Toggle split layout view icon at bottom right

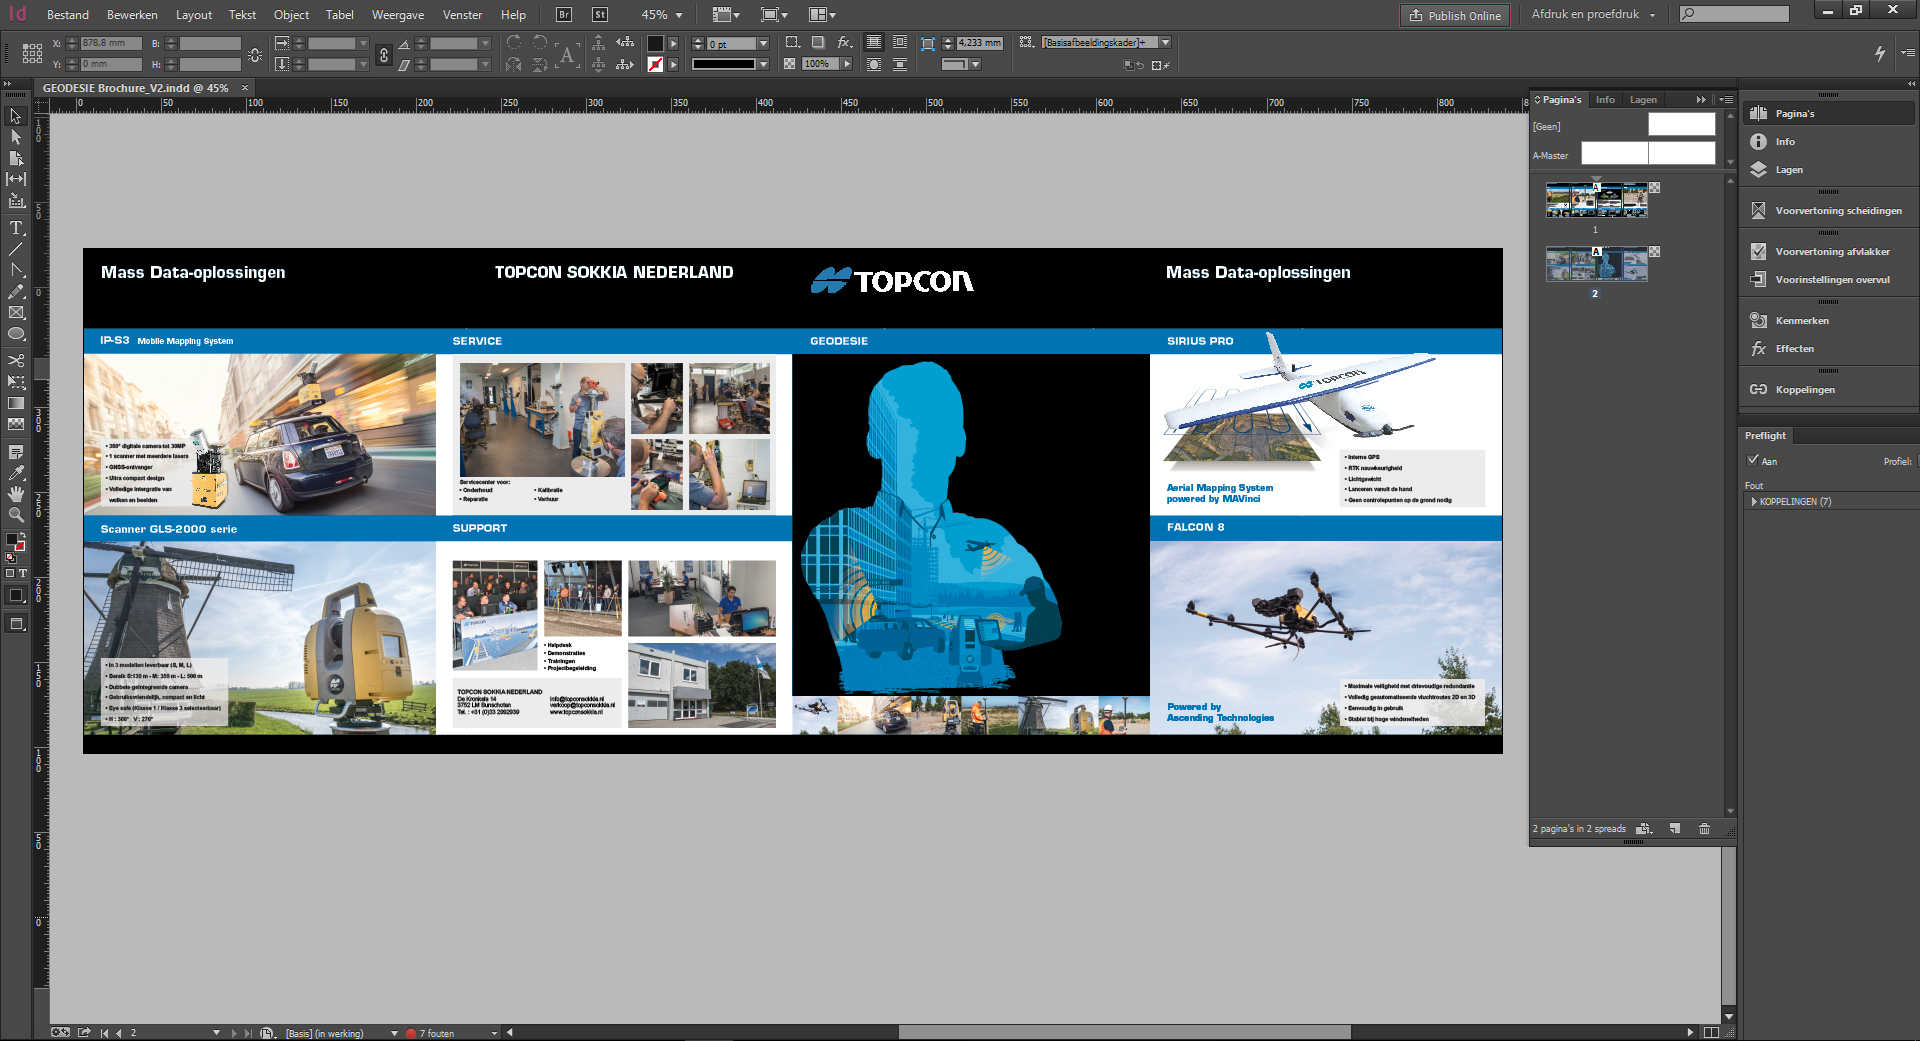coord(1711,1033)
